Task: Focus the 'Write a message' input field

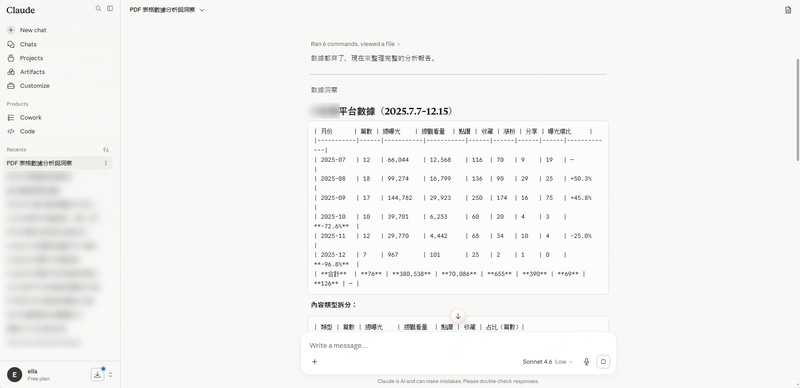Action: pos(458,346)
